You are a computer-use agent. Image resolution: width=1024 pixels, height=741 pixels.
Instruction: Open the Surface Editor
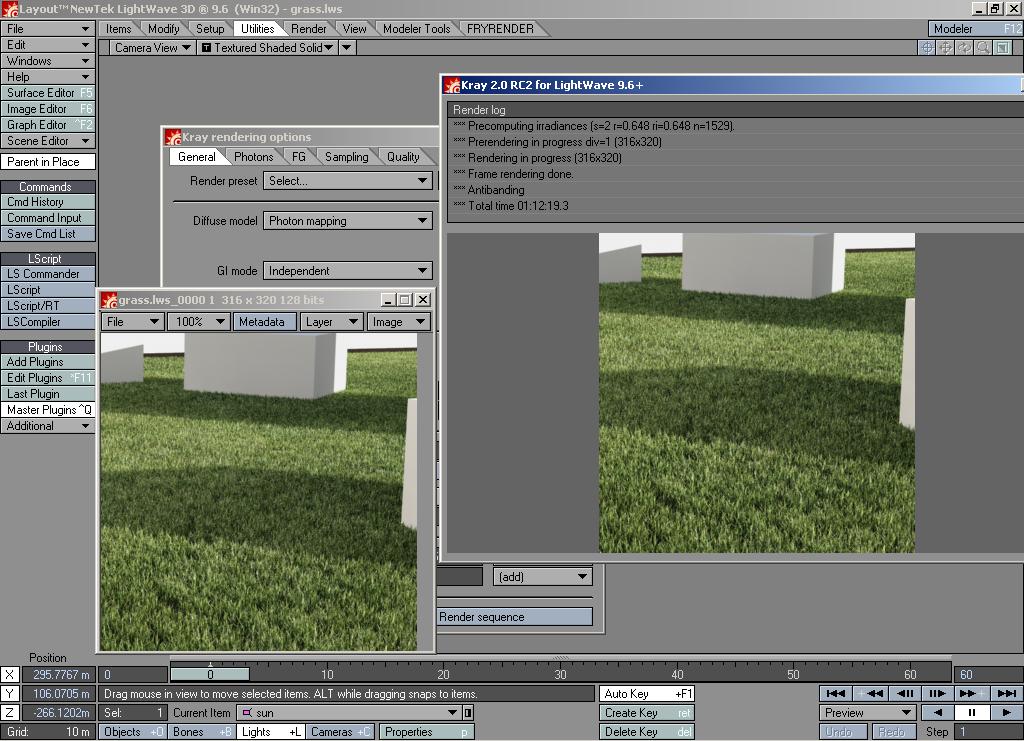tap(48, 93)
